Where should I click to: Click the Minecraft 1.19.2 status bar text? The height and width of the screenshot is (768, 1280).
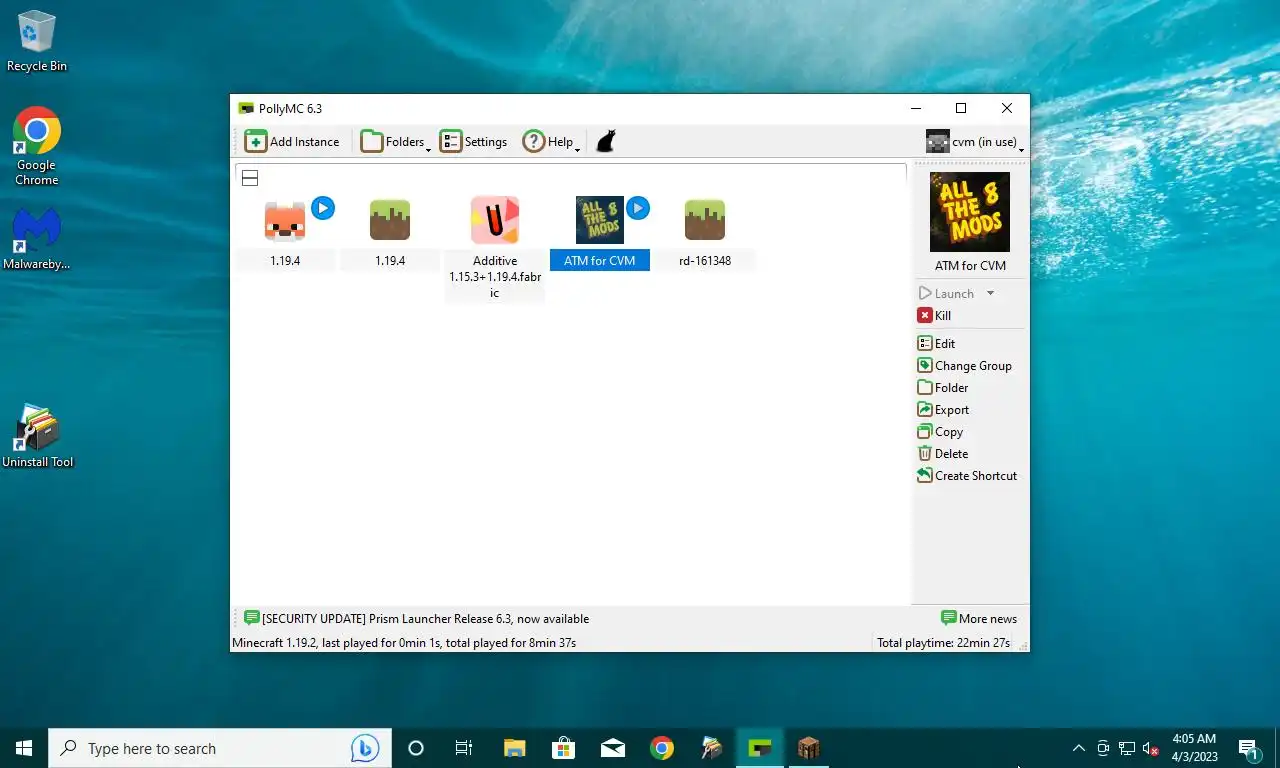pos(404,643)
